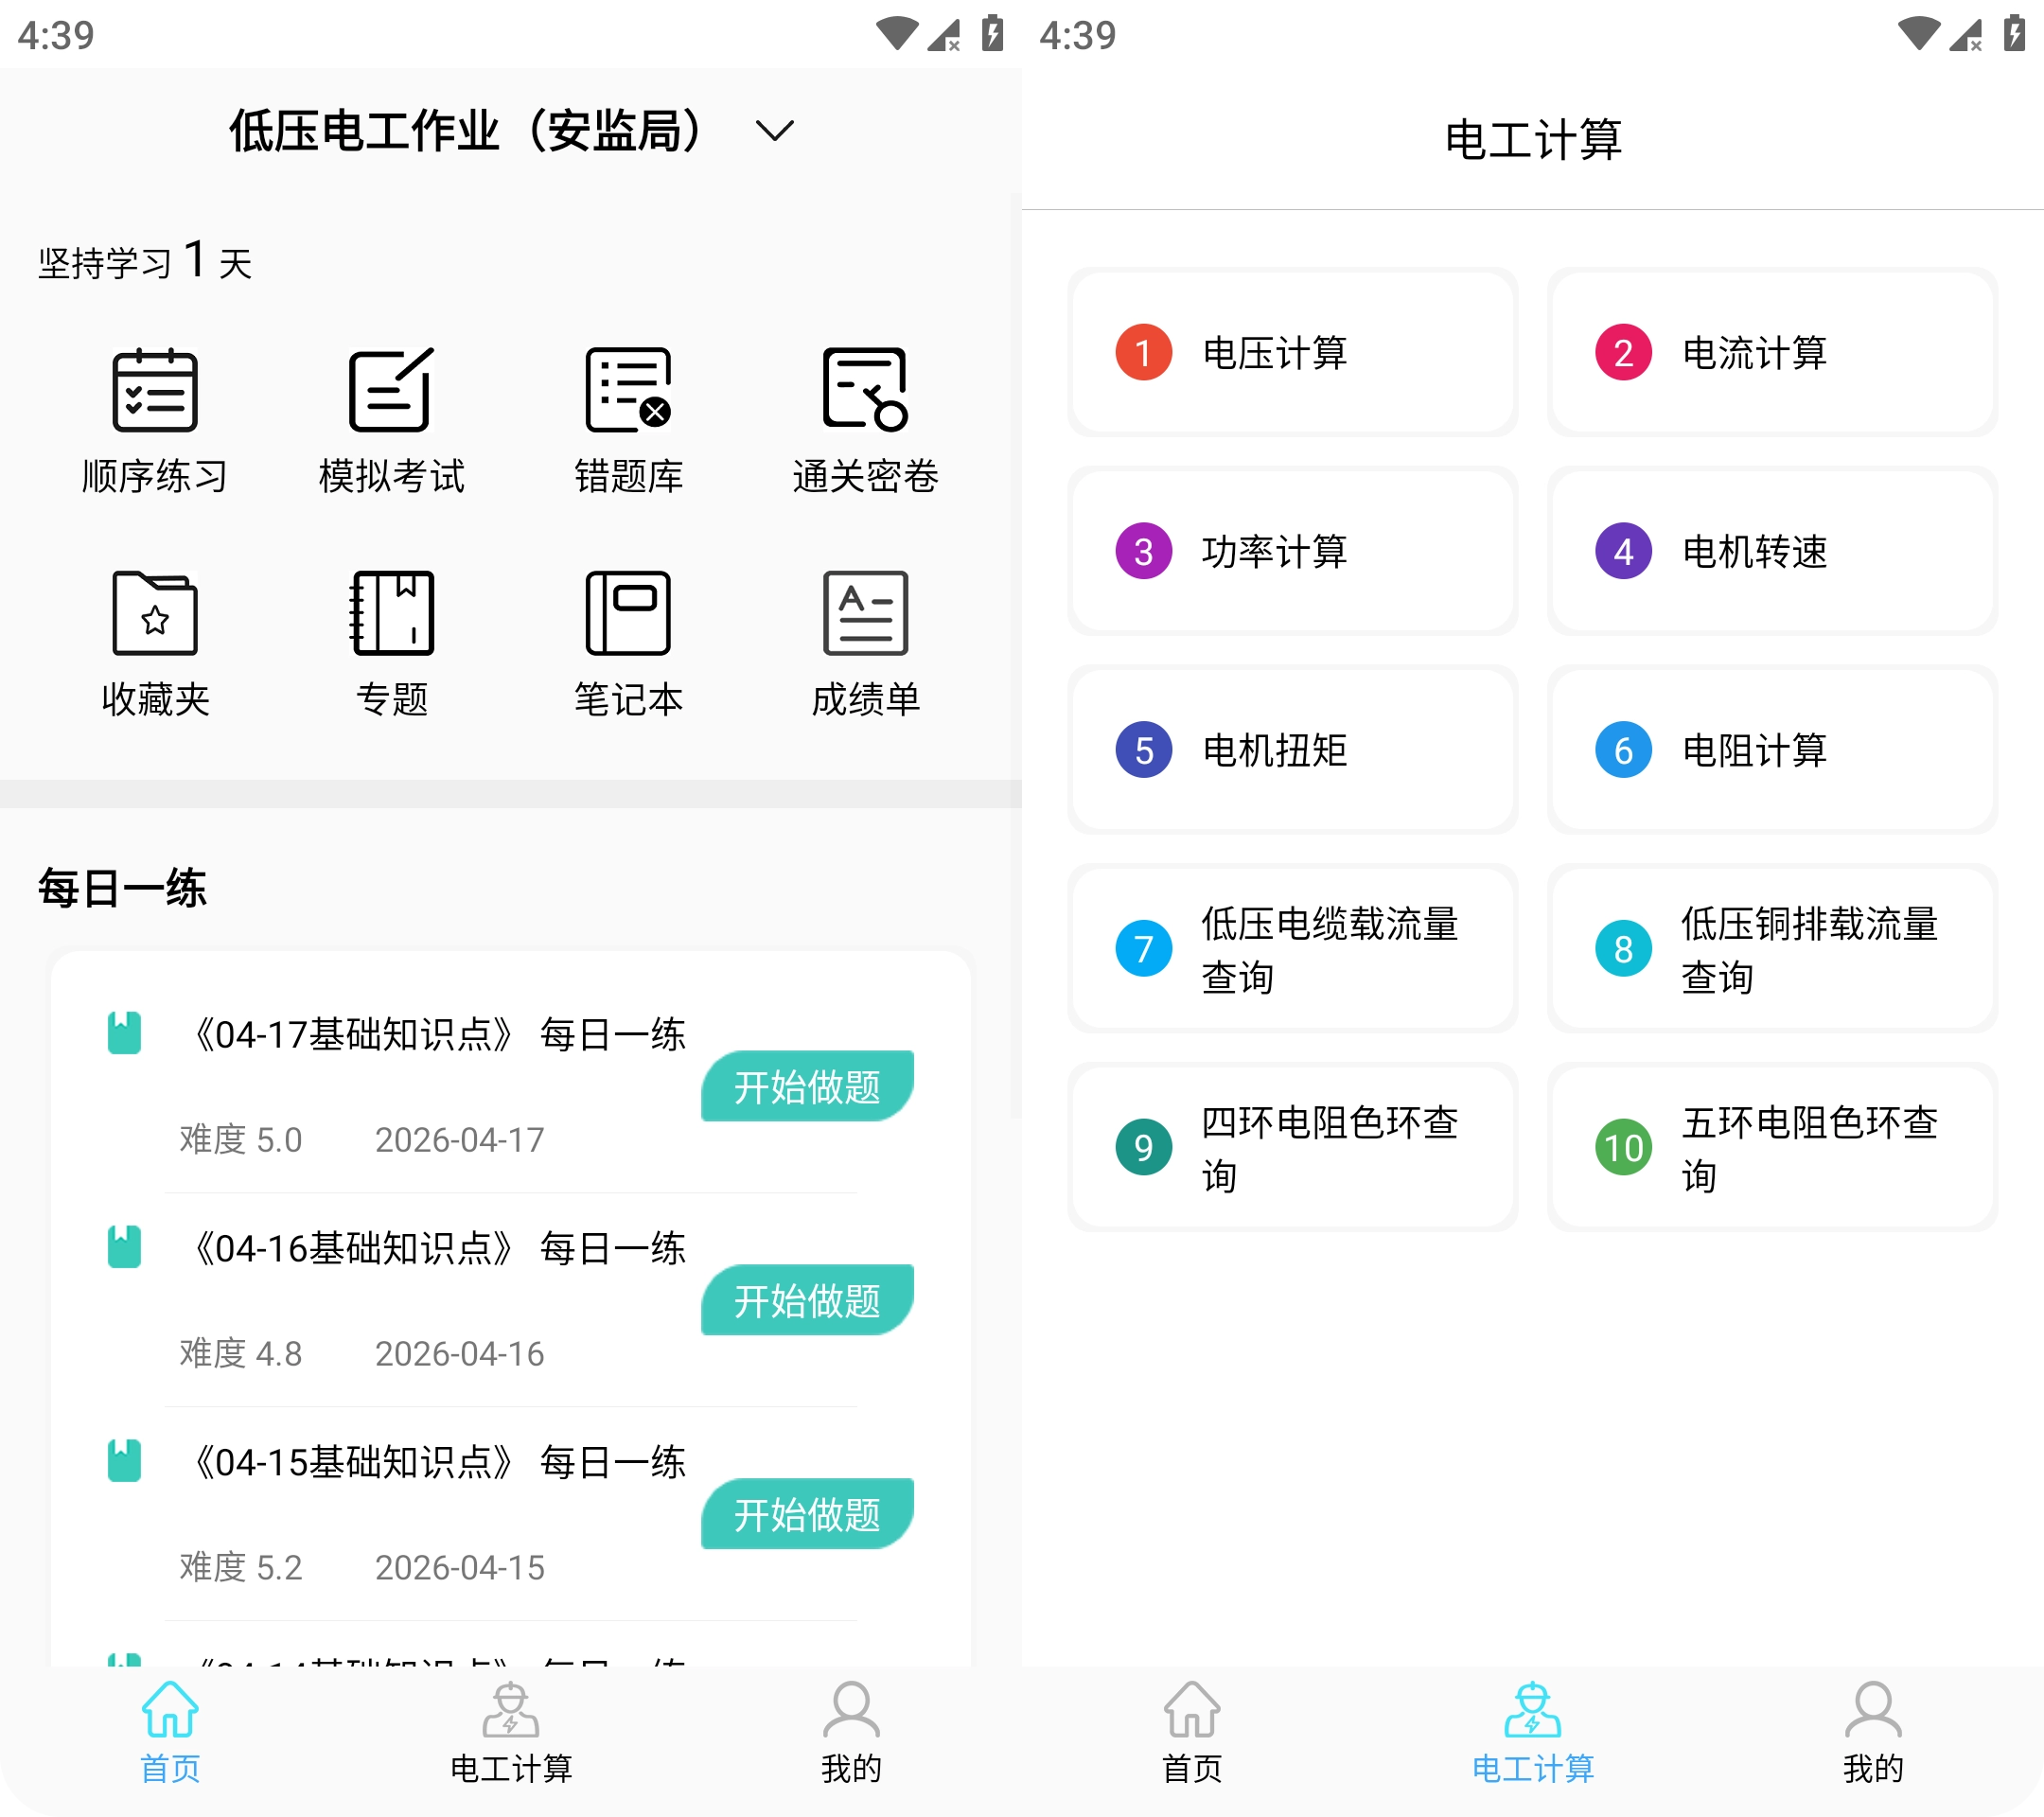
Task: Open the 笔记本 notebook icon
Action: [x=628, y=613]
